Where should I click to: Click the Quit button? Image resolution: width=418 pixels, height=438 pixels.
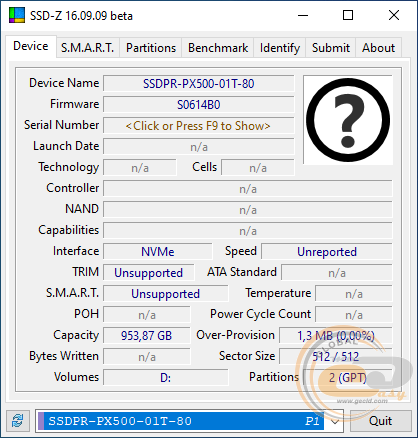click(380, 421)
